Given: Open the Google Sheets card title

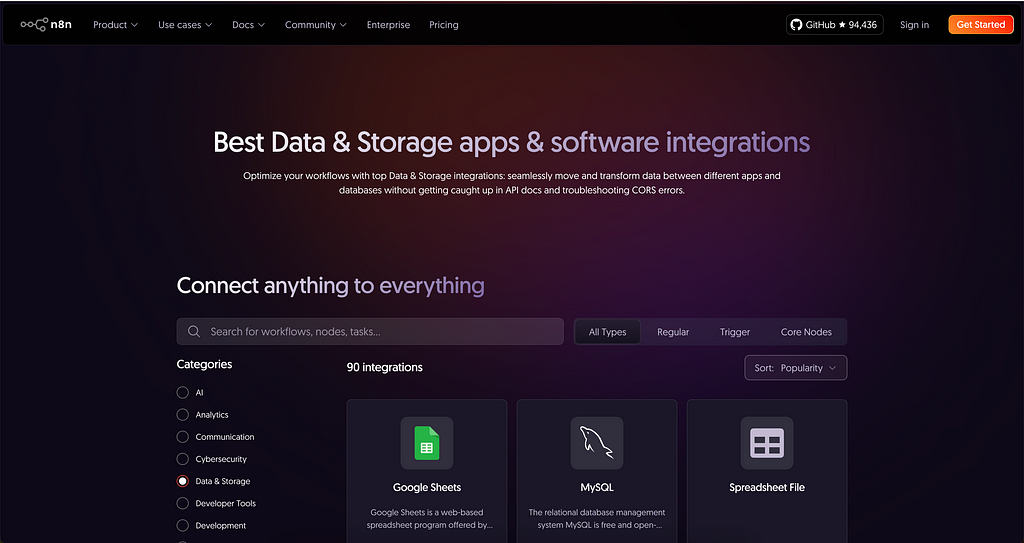Looking at the screenshot, I should click(x=427, y=487).
